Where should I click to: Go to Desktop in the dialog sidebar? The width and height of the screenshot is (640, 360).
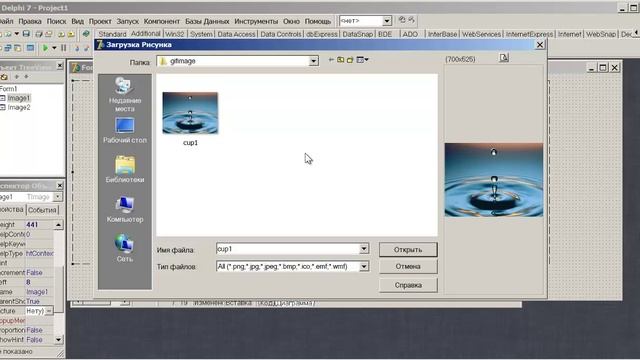(124, 131)
